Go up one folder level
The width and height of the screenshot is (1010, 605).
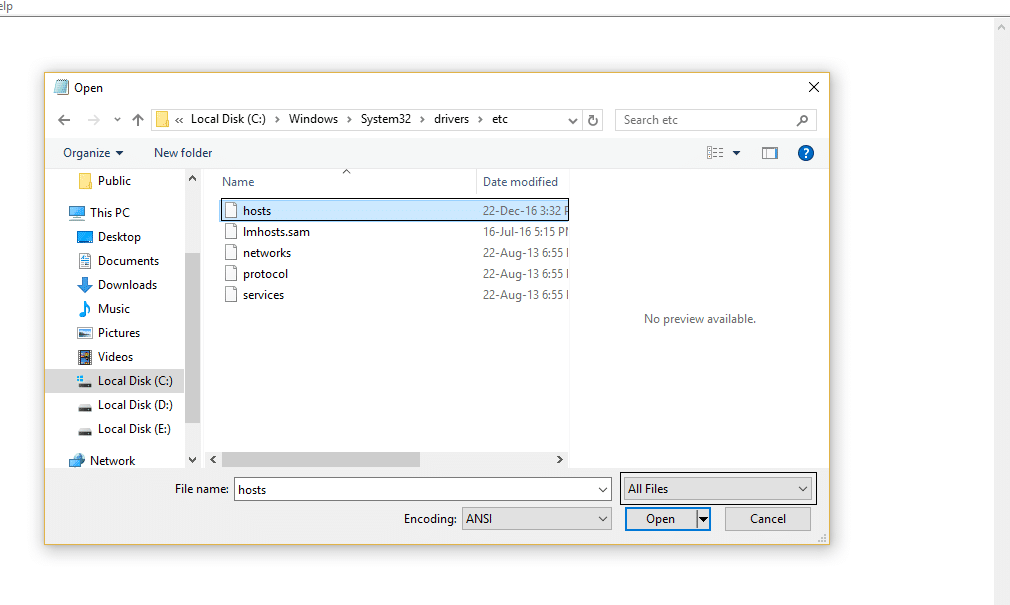tap(137, 120)
